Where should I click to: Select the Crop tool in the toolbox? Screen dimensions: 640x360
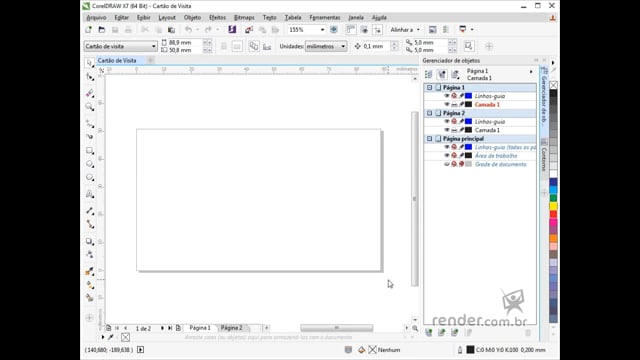click(90, 93)
